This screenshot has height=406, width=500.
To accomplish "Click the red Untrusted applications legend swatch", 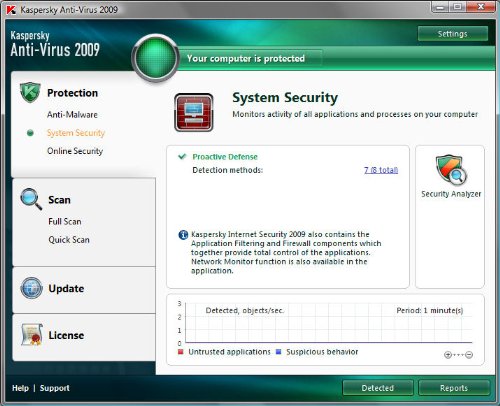I will (181, 352).
